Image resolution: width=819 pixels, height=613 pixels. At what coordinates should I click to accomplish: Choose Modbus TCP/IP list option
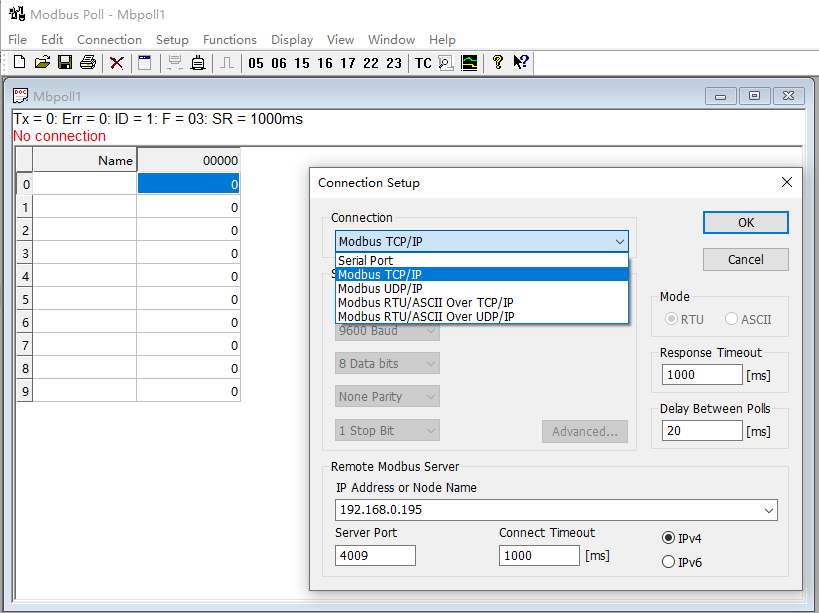click(x=482, y=274)
